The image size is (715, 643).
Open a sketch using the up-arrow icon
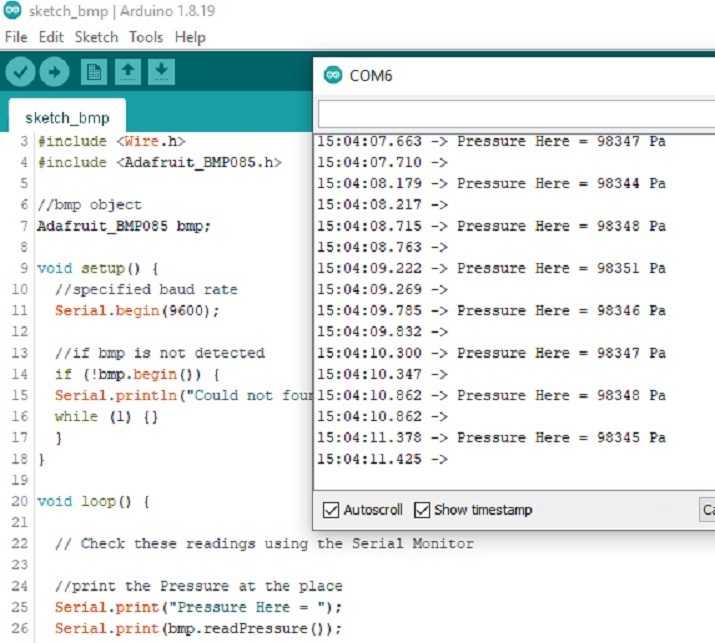[128, 72]
